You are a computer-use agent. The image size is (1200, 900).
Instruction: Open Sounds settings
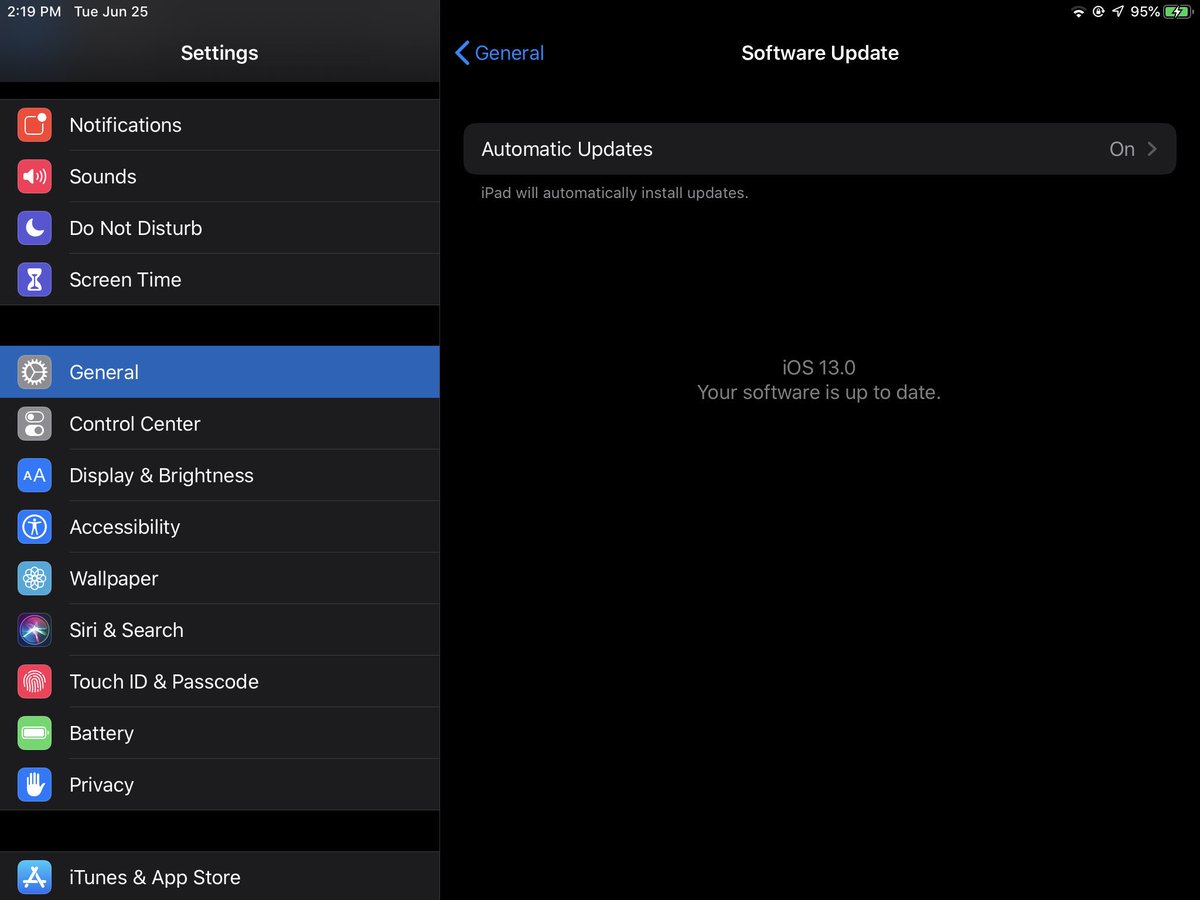[x=220, y=177]
